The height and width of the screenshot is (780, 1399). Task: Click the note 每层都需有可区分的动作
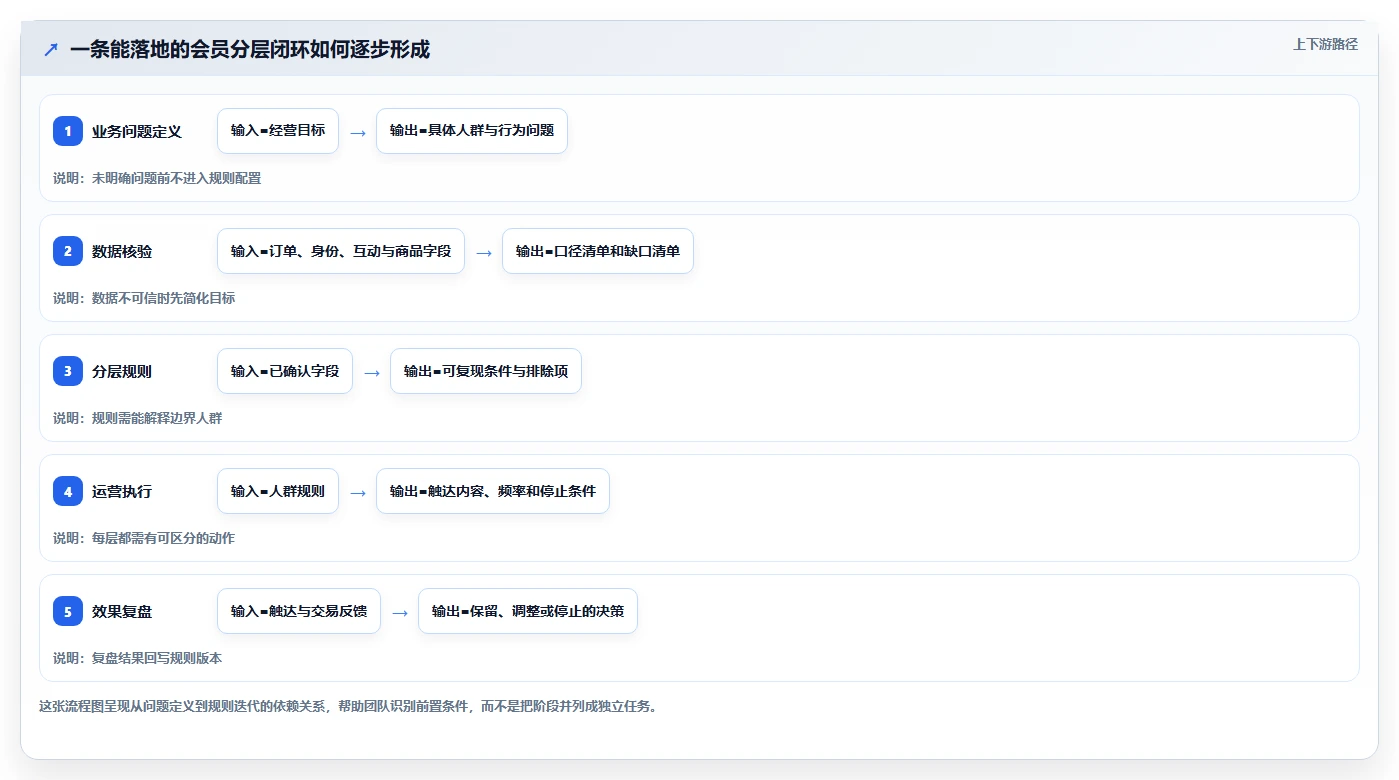(163, 538)
